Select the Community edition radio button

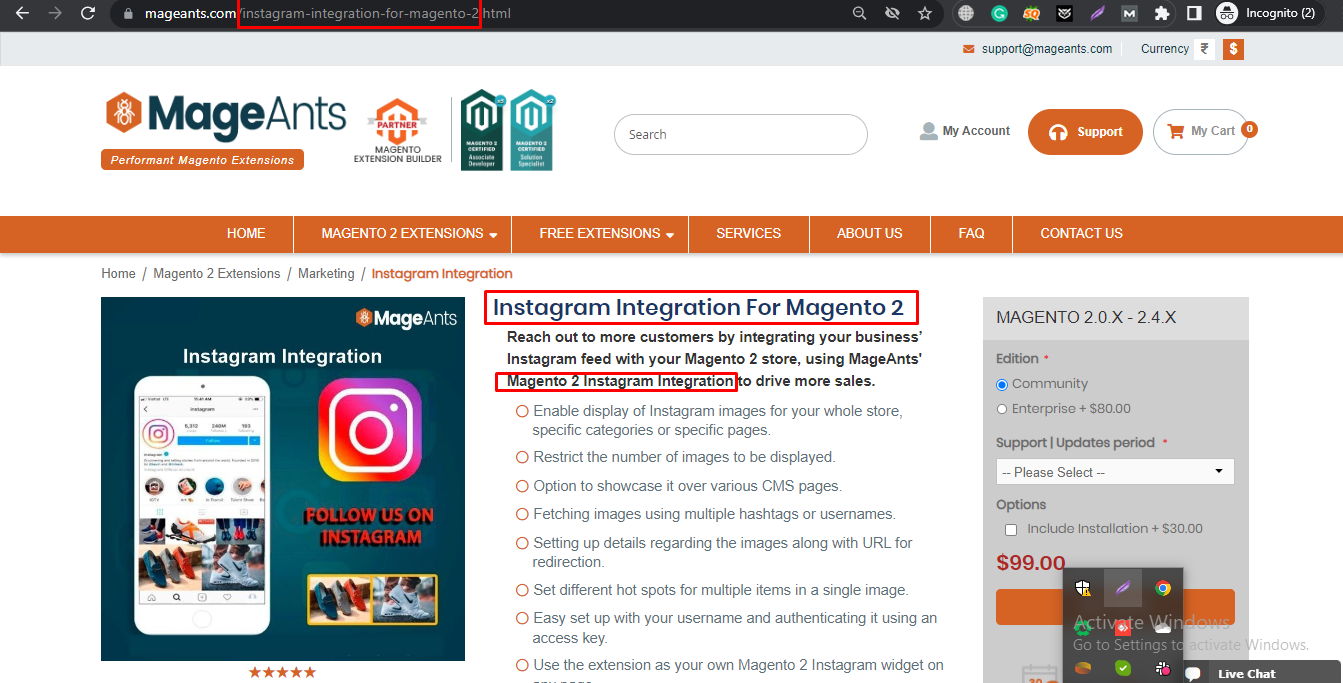click(1002, 384)
